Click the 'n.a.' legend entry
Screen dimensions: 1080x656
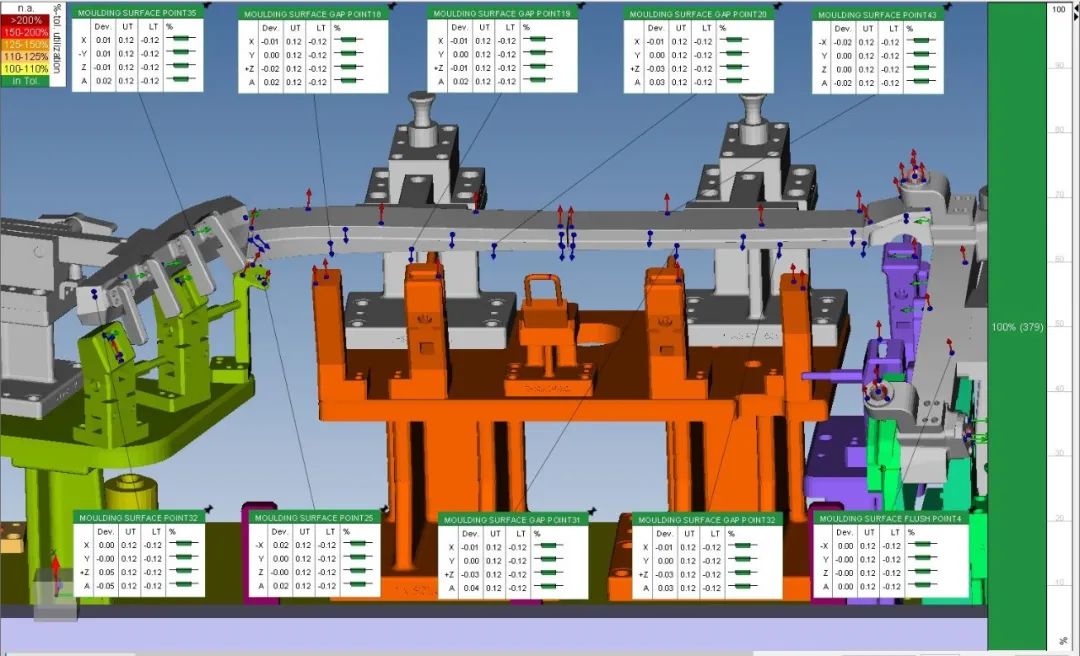tap(25, 8)
